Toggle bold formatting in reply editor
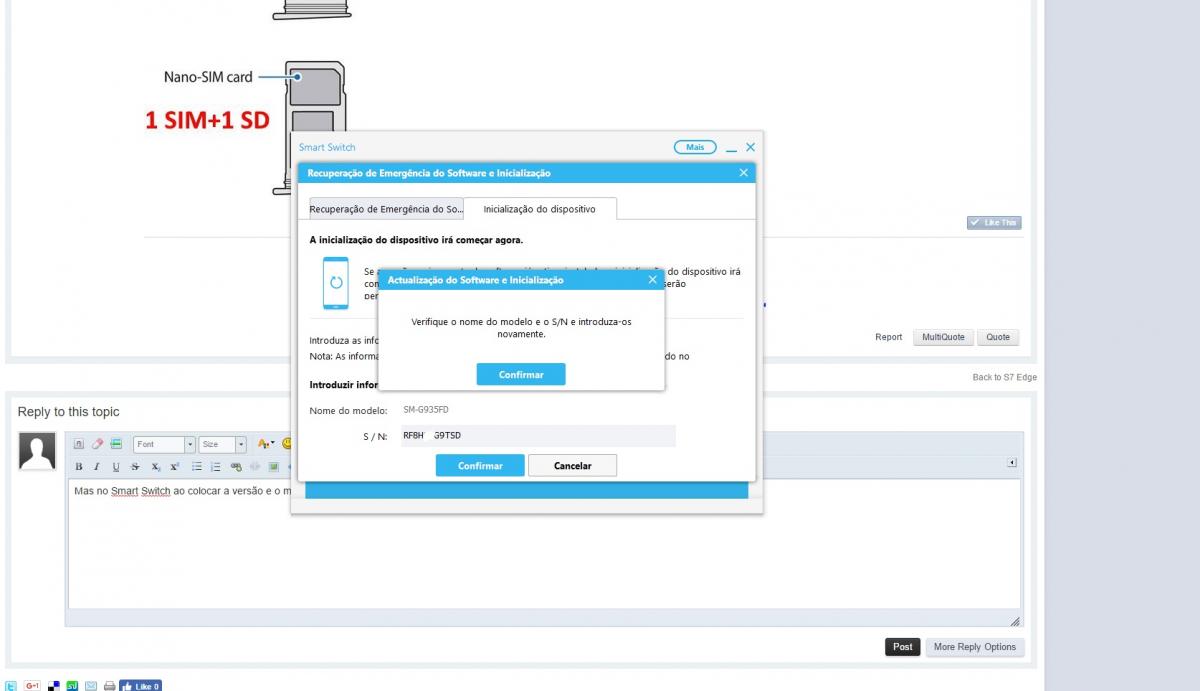 click(x=79, y=467)
